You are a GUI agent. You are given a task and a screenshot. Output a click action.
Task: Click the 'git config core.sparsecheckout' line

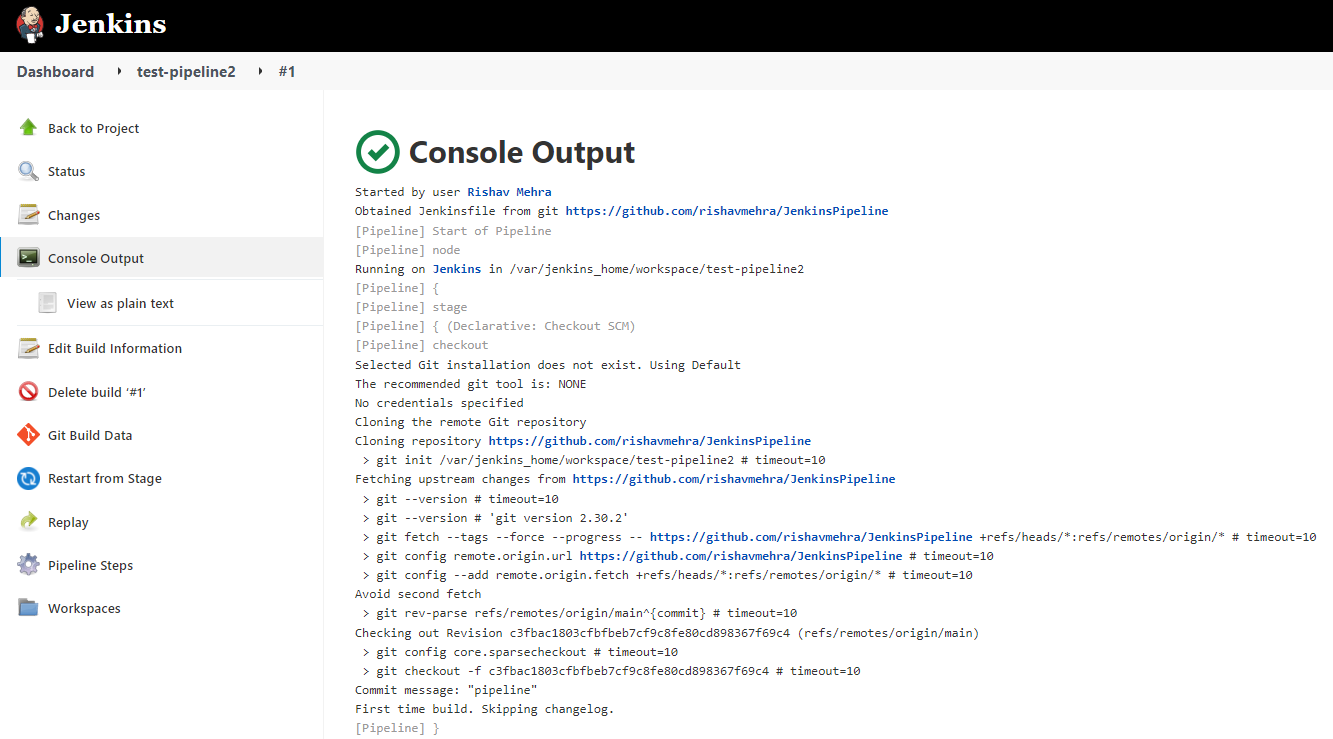[x=520, y=652]
